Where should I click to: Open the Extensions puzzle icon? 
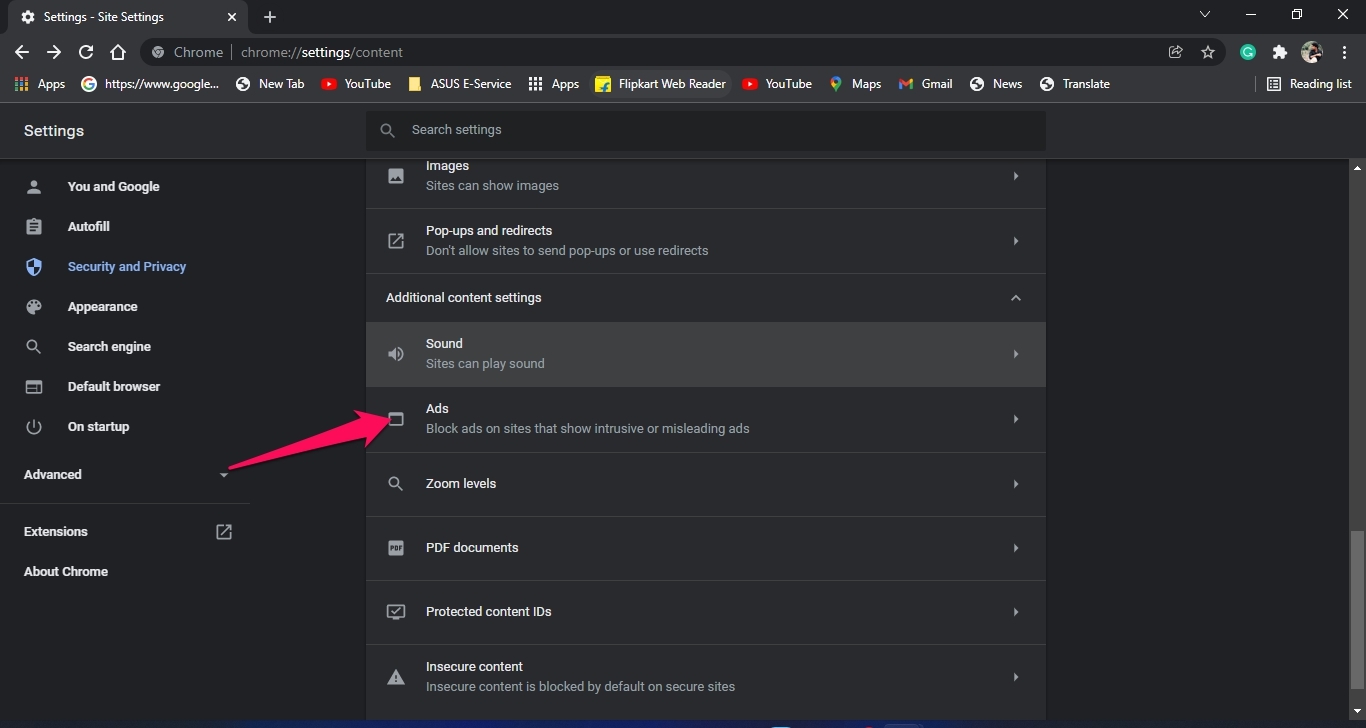pos(1279,52)
